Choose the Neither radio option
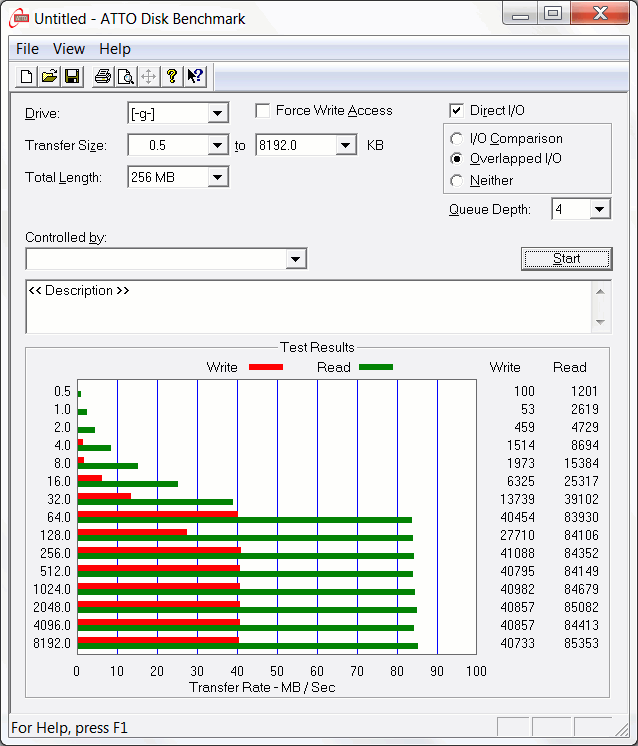The height and width of the screenshot is (746, 638). coord(457,181)
